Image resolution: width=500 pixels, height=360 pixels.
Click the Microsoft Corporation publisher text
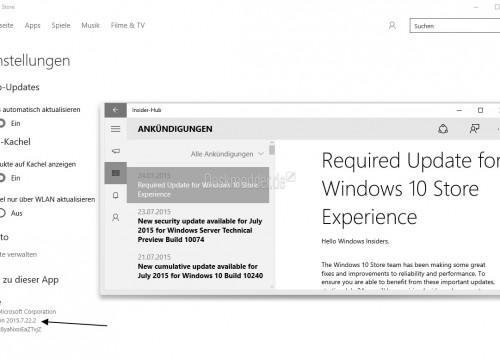click(x=28, y=312)
